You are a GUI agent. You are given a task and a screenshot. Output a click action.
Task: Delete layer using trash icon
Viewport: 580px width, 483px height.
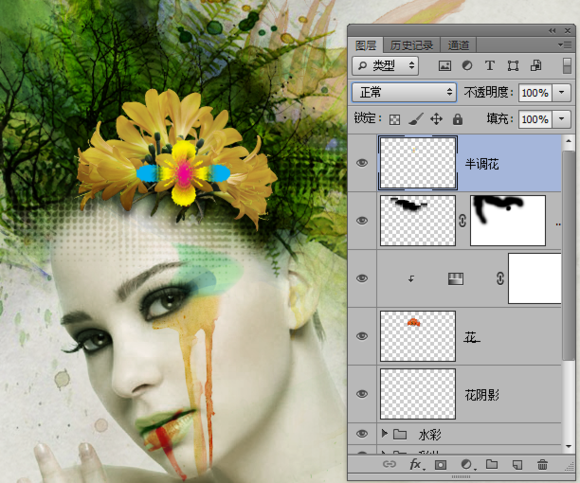click(542, 465)
